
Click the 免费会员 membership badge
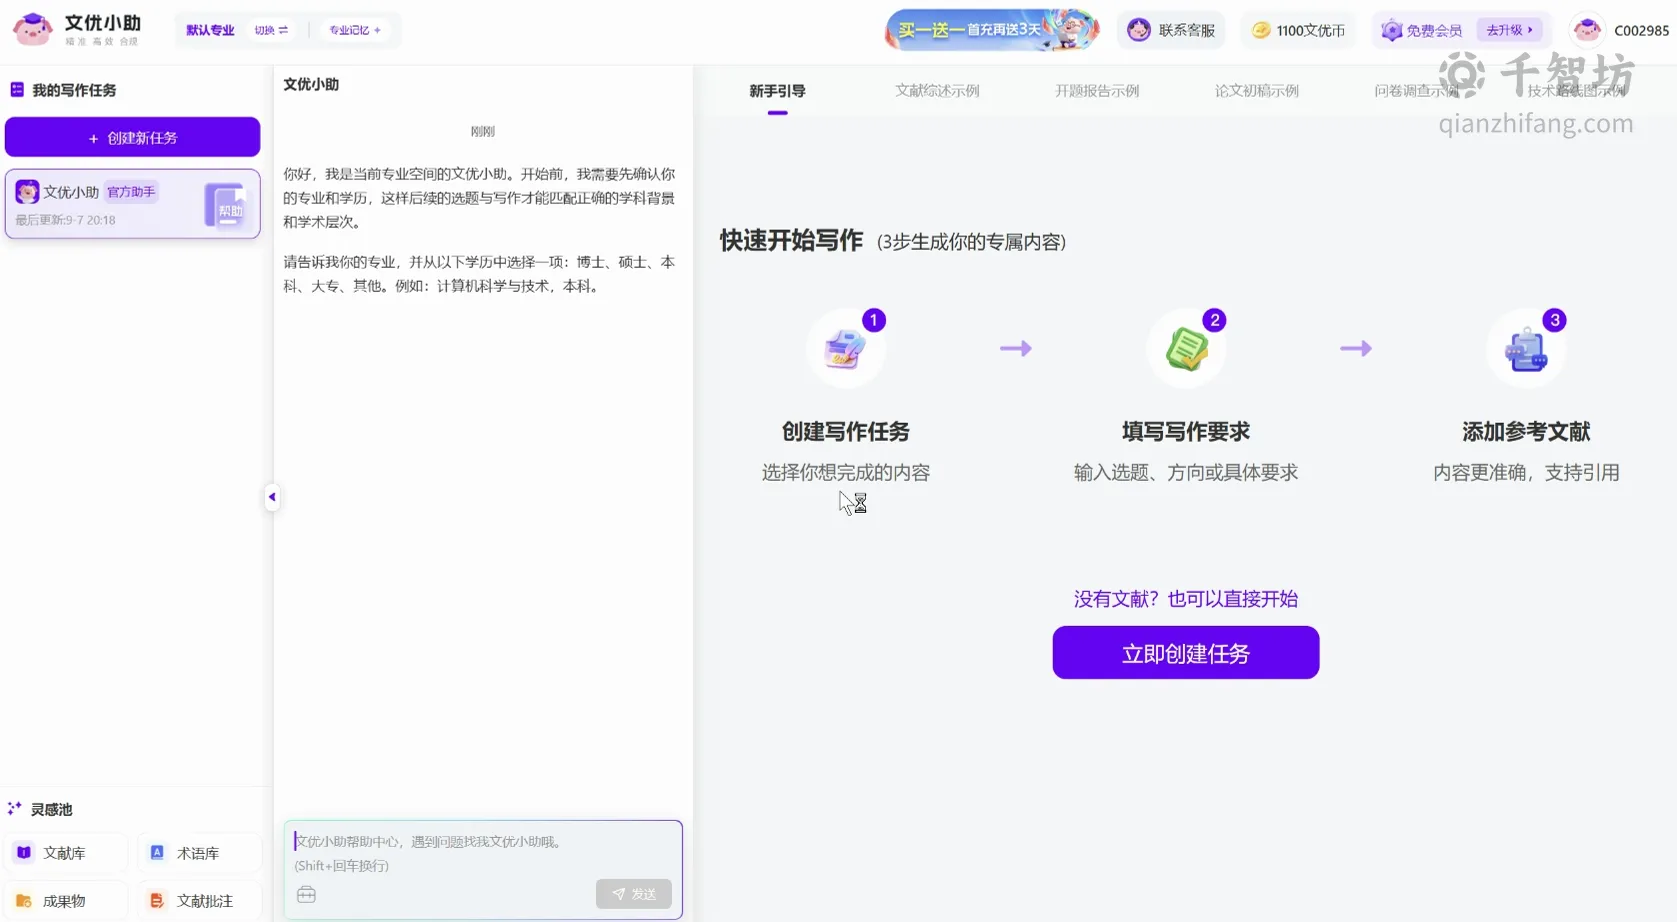(x=1422, y=30)
